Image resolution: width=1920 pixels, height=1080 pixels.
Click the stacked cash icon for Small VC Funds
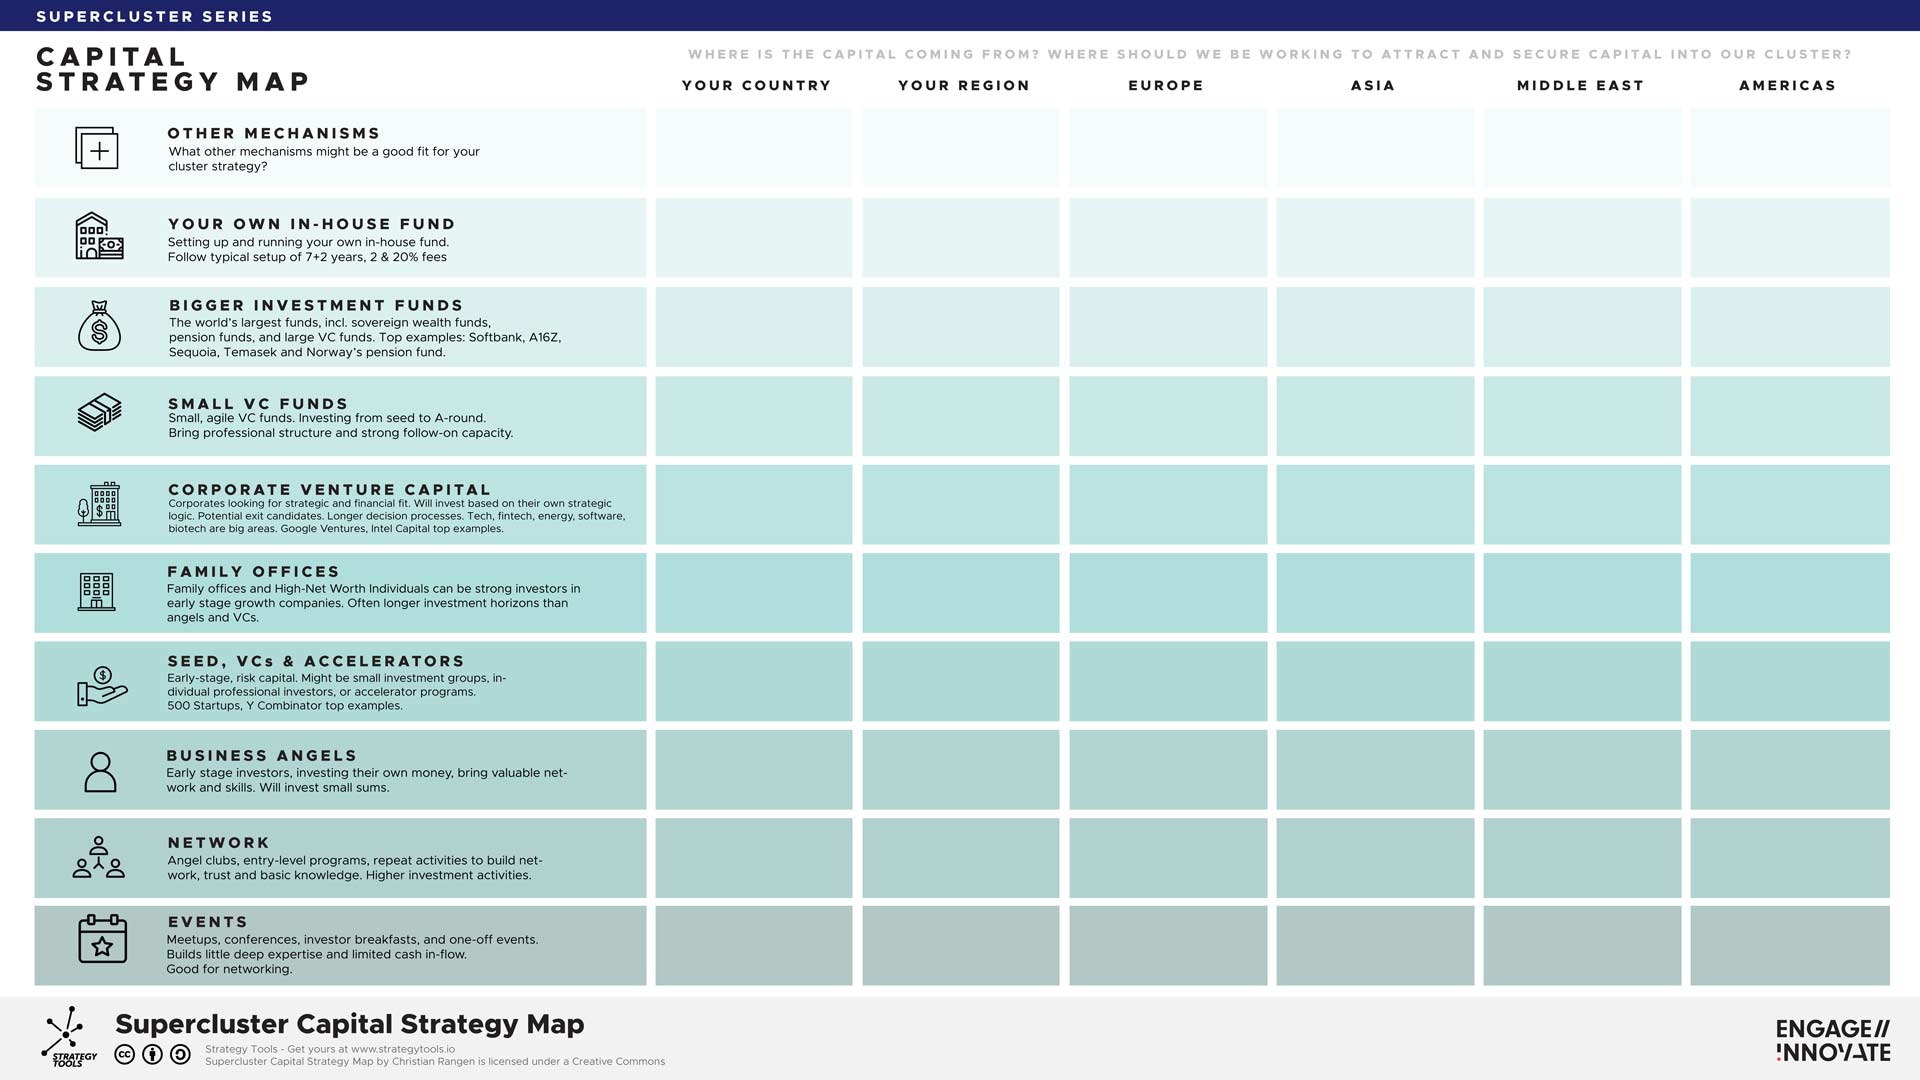click(99, 412)
